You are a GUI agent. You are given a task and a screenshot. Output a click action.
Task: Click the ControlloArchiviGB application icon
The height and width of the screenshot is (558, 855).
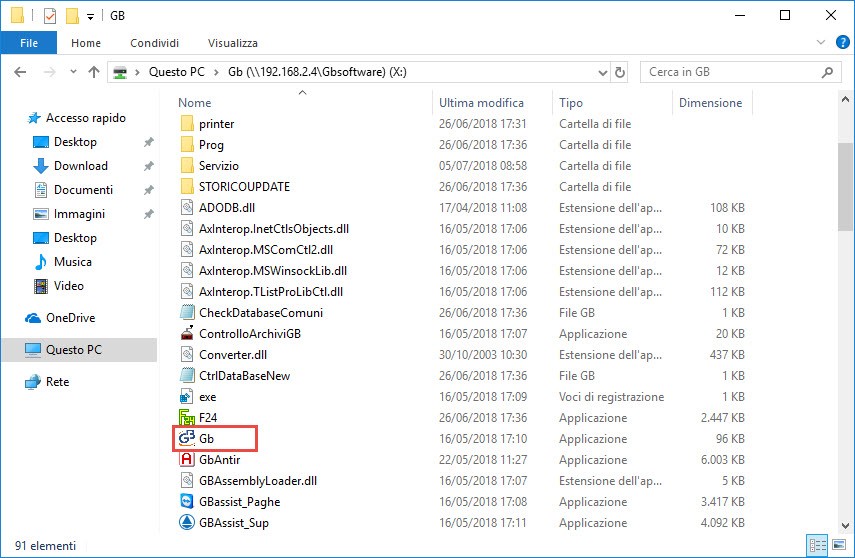(187, 333)
